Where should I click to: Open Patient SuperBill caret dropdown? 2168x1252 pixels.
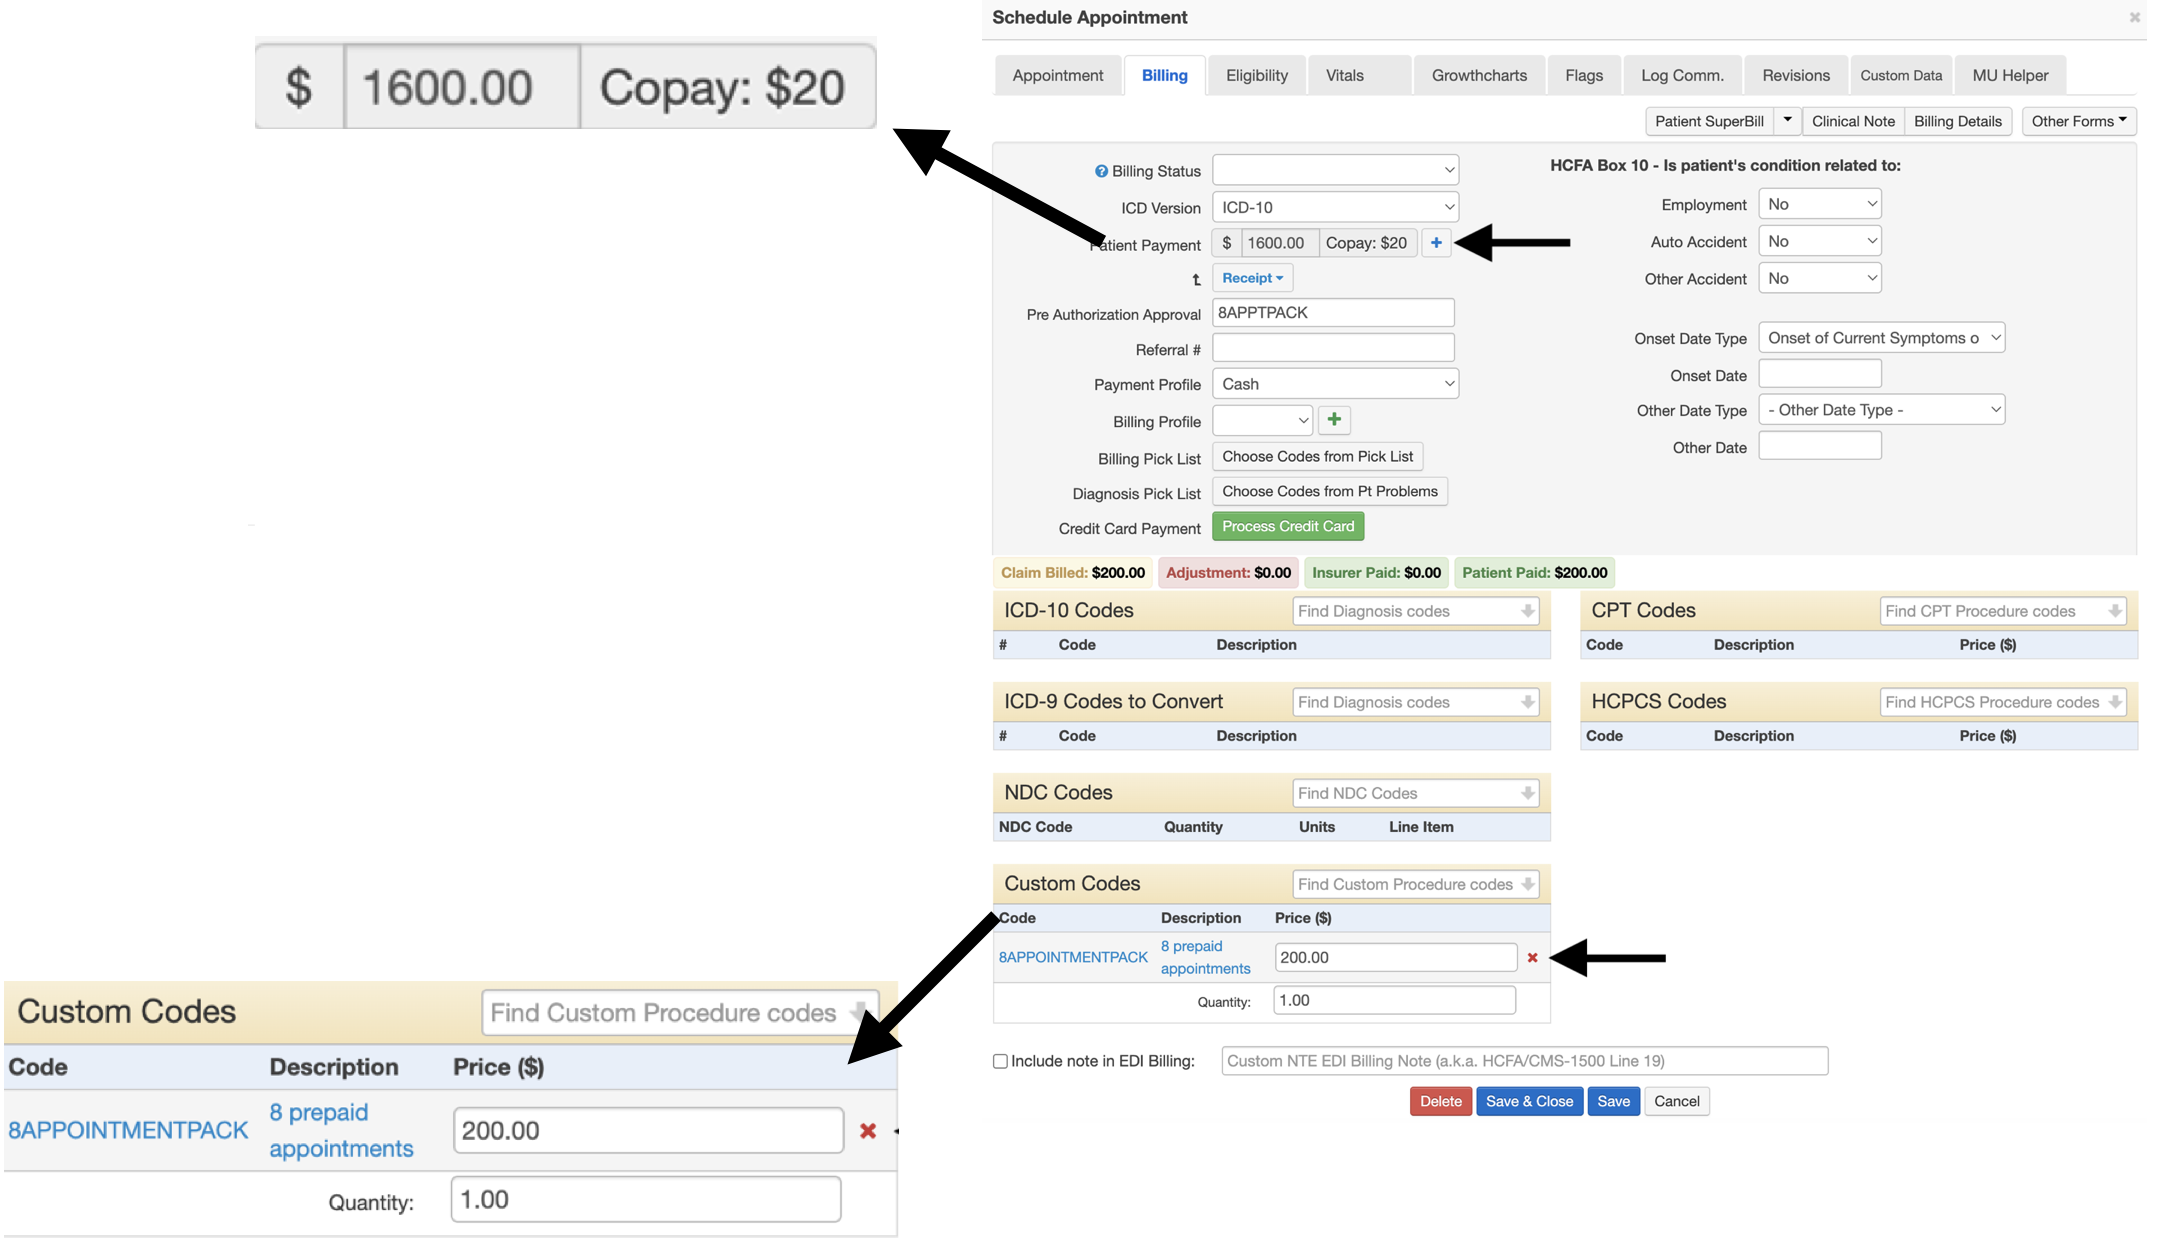coord(1787,121)
